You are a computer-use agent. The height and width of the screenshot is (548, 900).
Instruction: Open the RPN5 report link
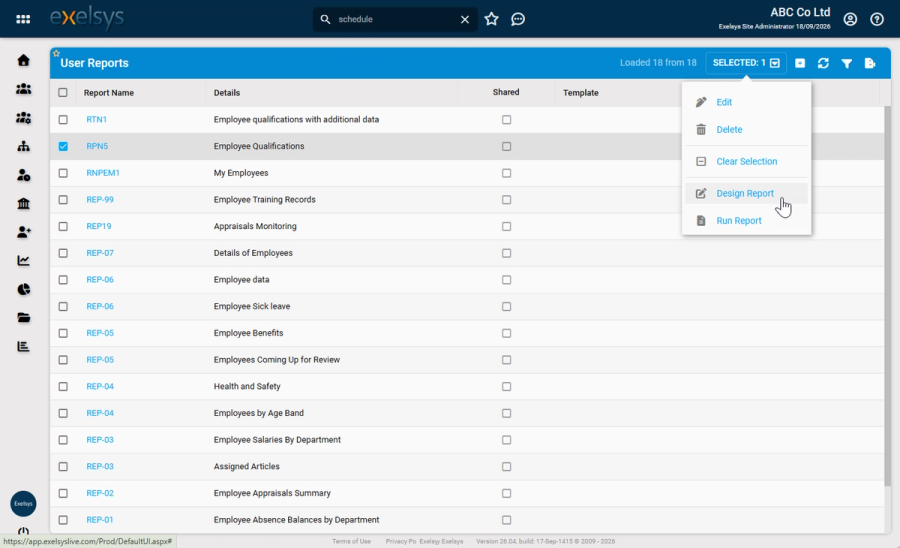point(97,146)
